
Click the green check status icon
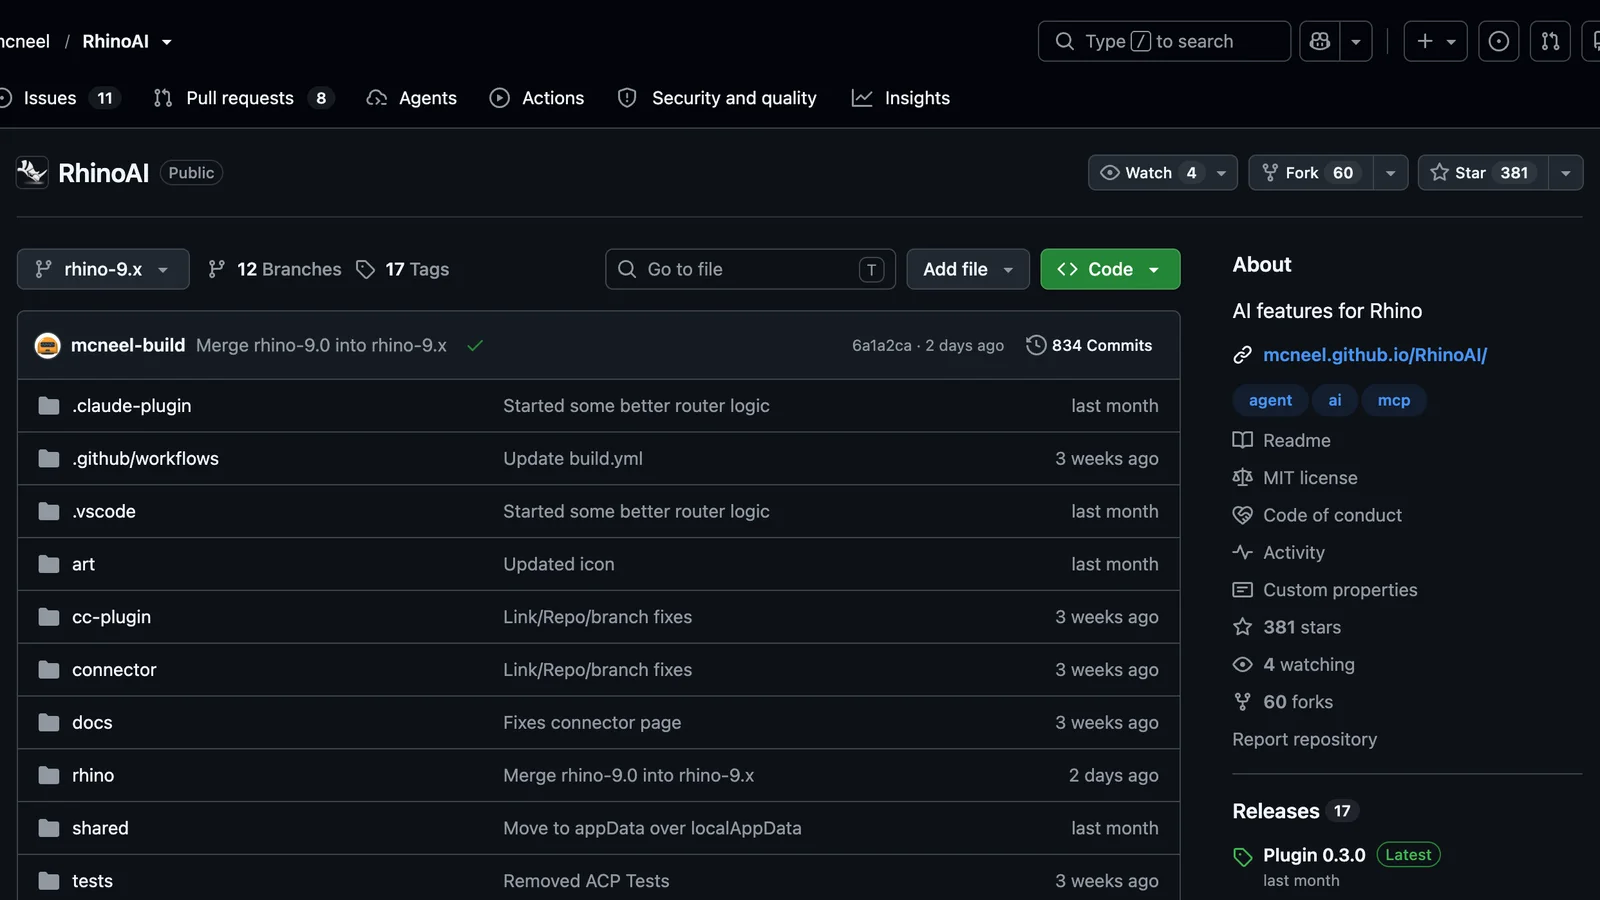475,345
